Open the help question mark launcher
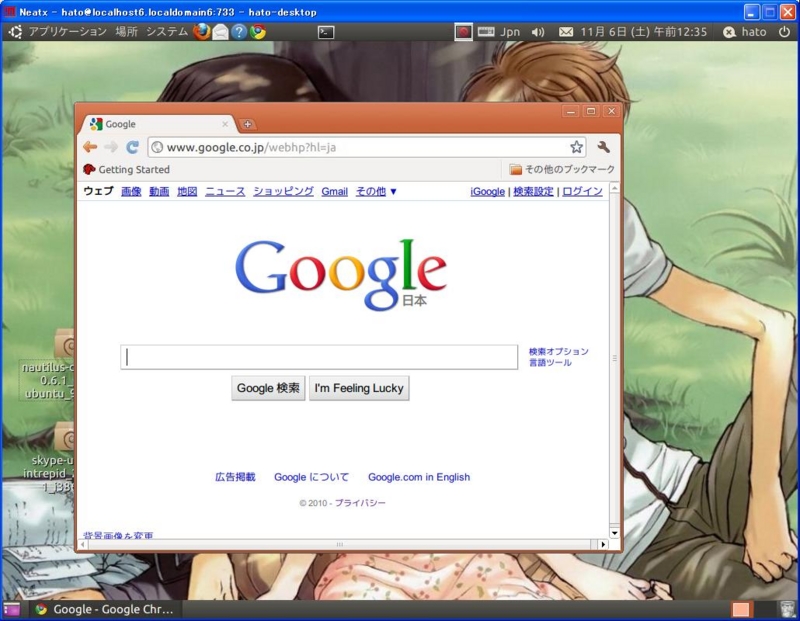800x621 pixels. click(x=239, y=32)
